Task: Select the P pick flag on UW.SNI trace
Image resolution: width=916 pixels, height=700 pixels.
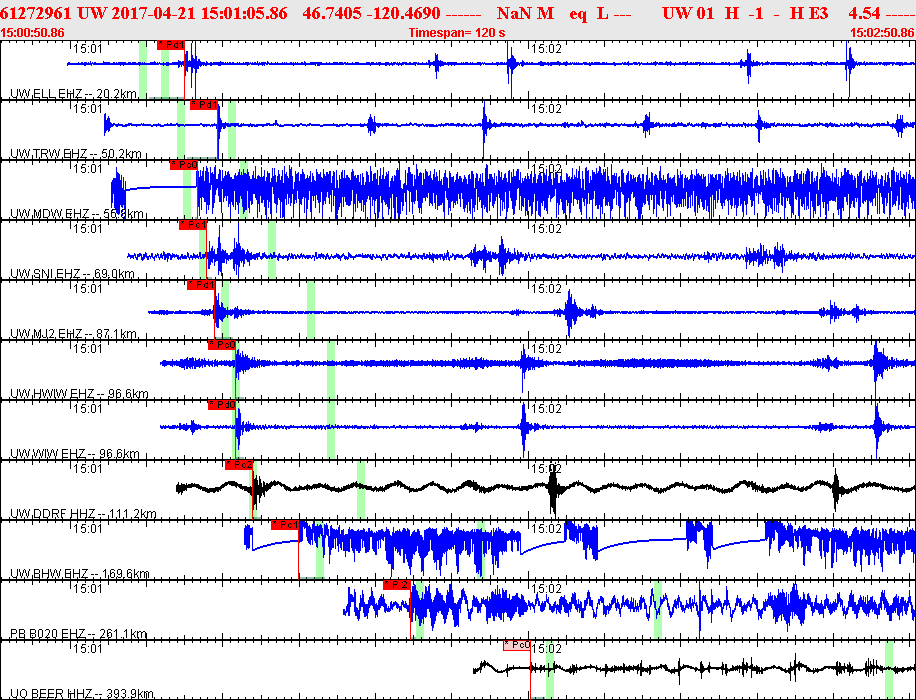Action: (192, 225)
